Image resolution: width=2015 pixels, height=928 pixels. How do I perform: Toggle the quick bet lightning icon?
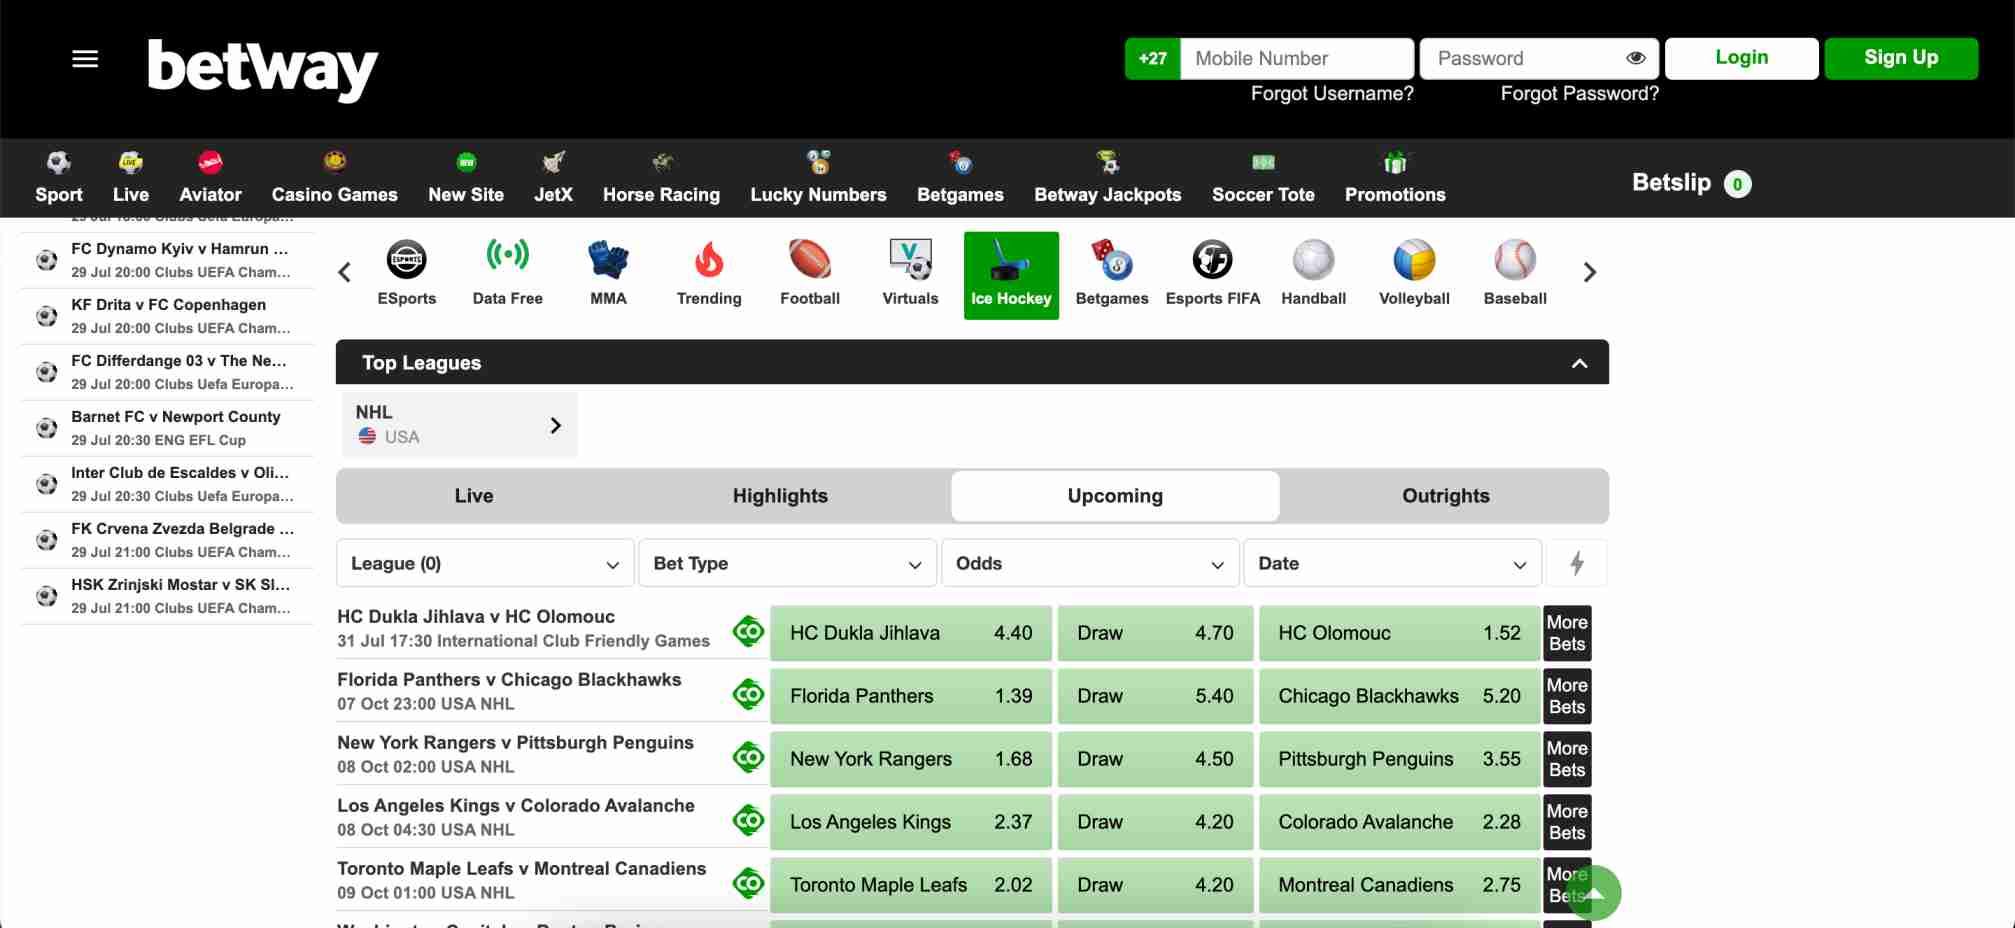1577,563
